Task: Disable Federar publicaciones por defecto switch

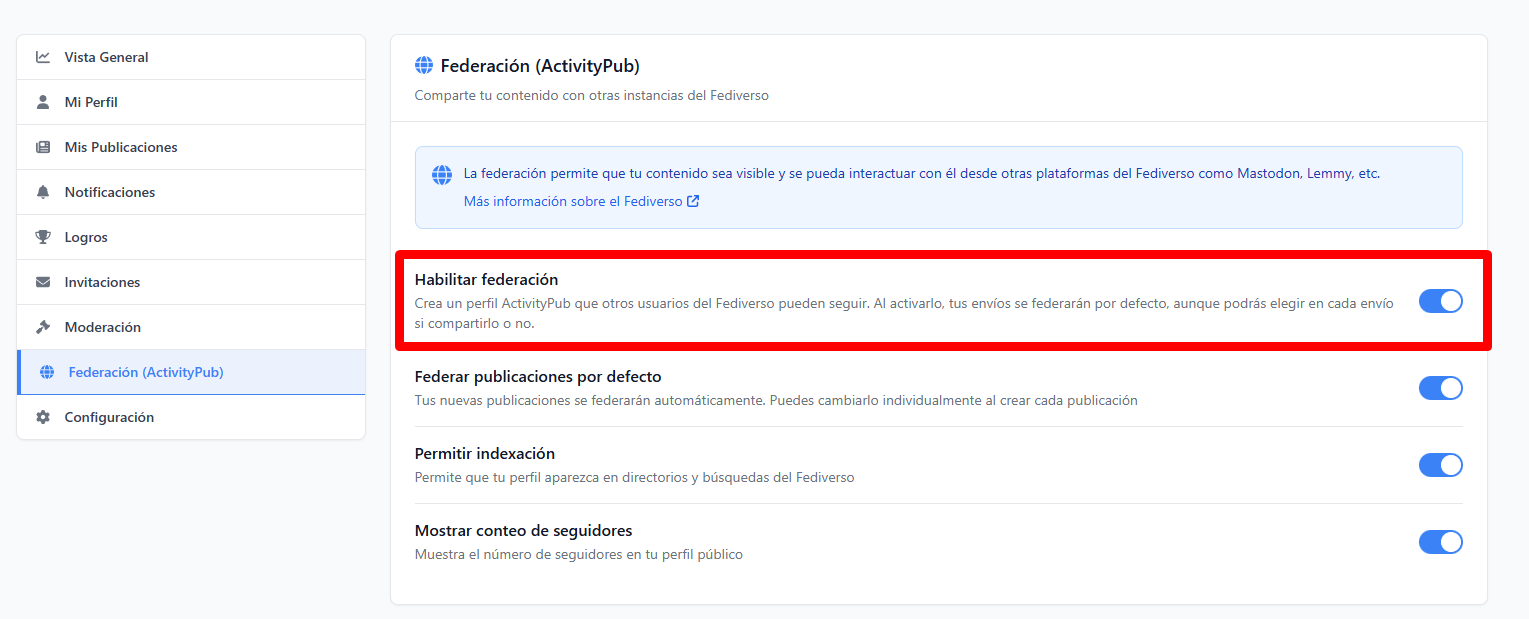Action: click(1440, 388)
